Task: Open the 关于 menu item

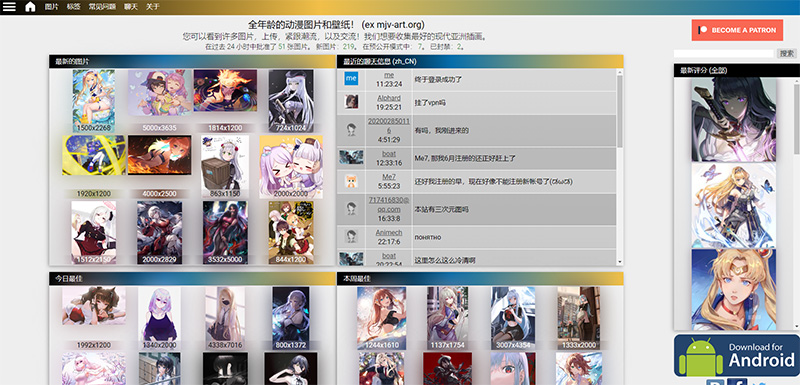Action: [x=153, y=7]
